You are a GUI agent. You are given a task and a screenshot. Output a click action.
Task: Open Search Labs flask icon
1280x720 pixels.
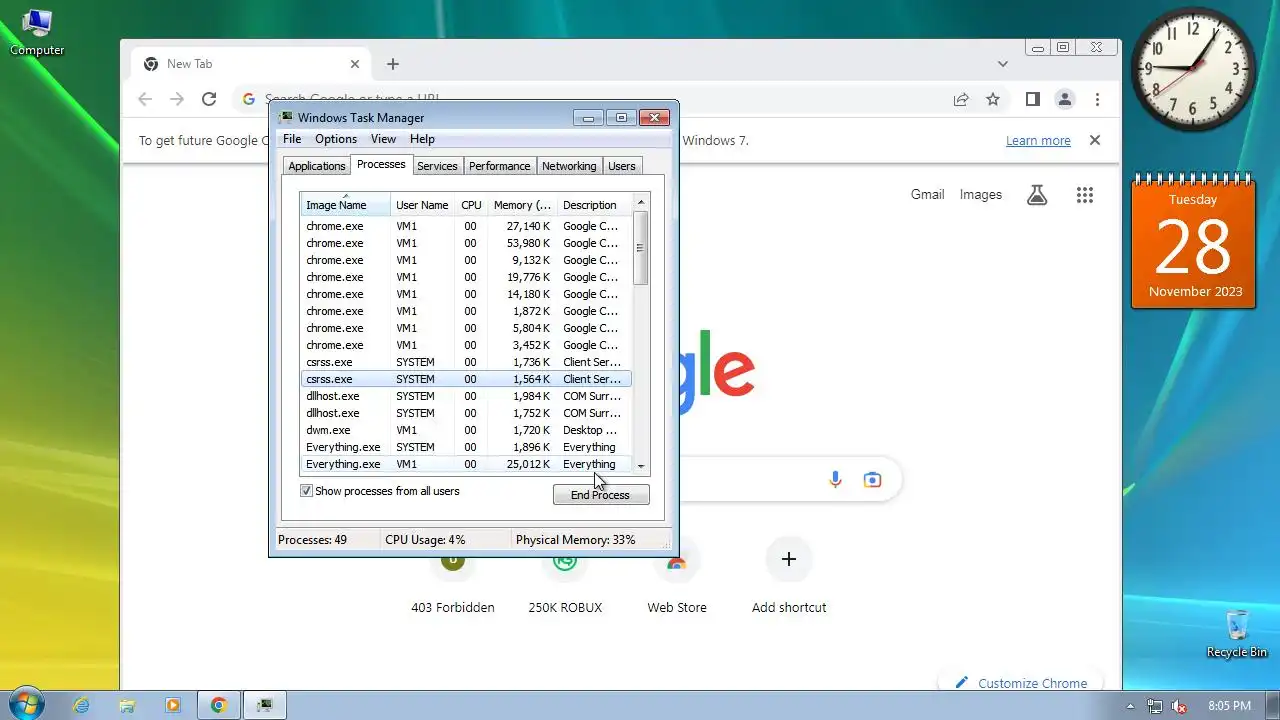point(1037,195)
